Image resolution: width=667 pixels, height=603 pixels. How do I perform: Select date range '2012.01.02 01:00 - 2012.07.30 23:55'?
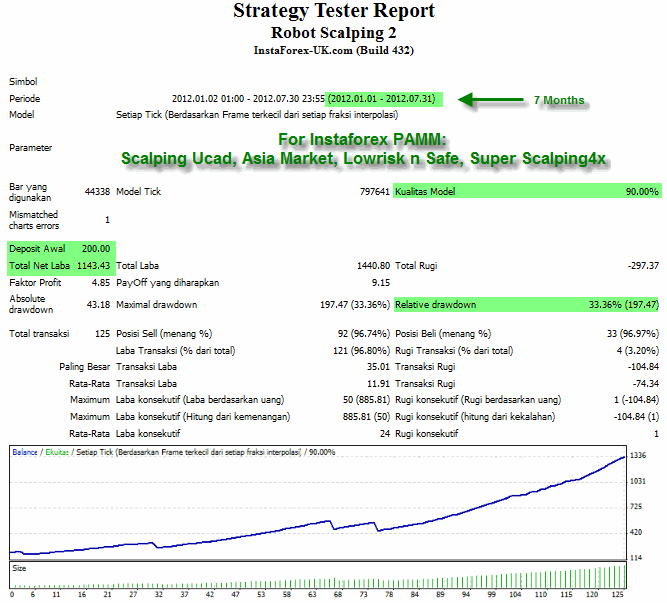[248, 99]
